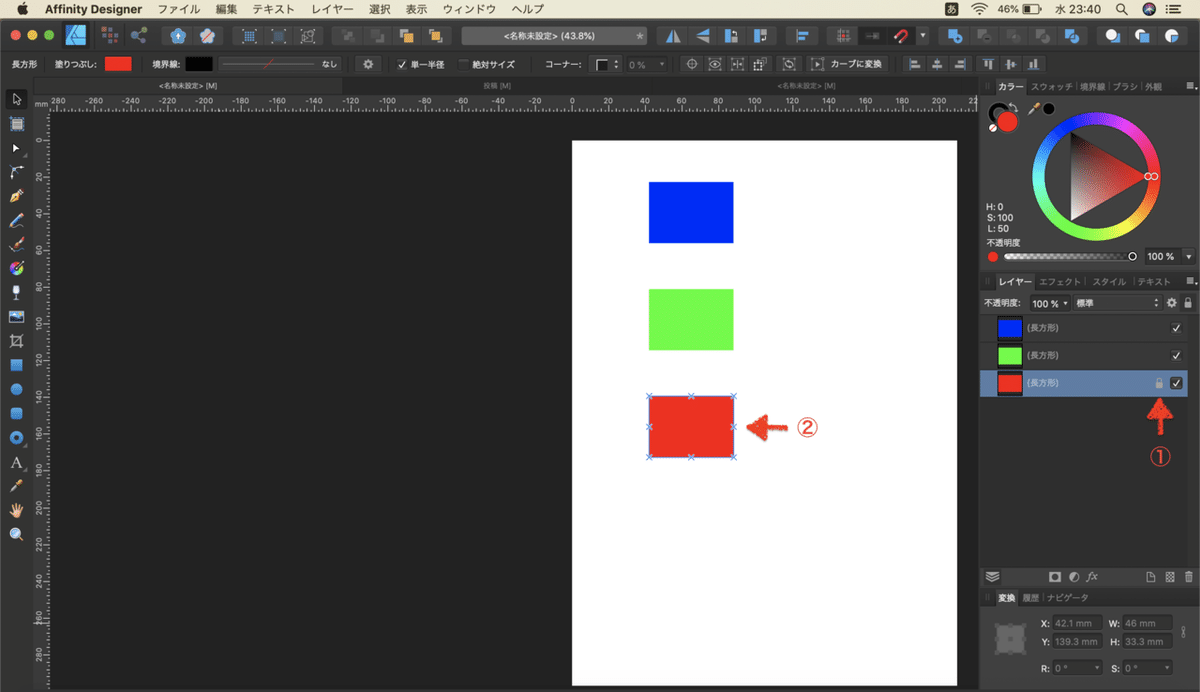Viewport: 1200px width, 692px height.
Task: Open the ファイル menu
Action: coord(178,8)
